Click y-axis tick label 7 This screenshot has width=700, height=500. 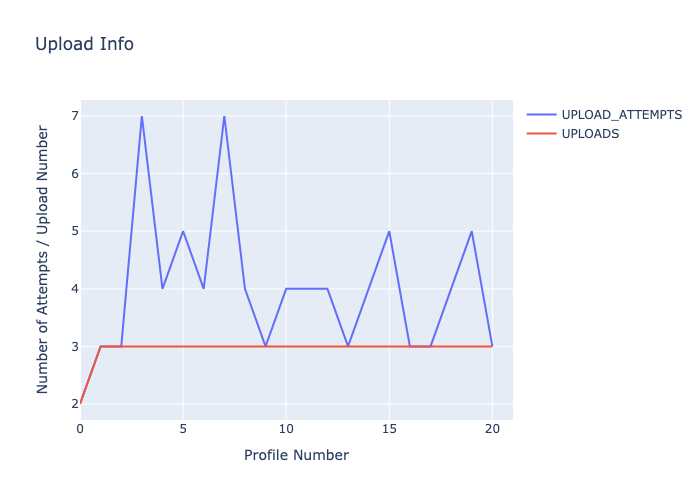tap(73, 116)
